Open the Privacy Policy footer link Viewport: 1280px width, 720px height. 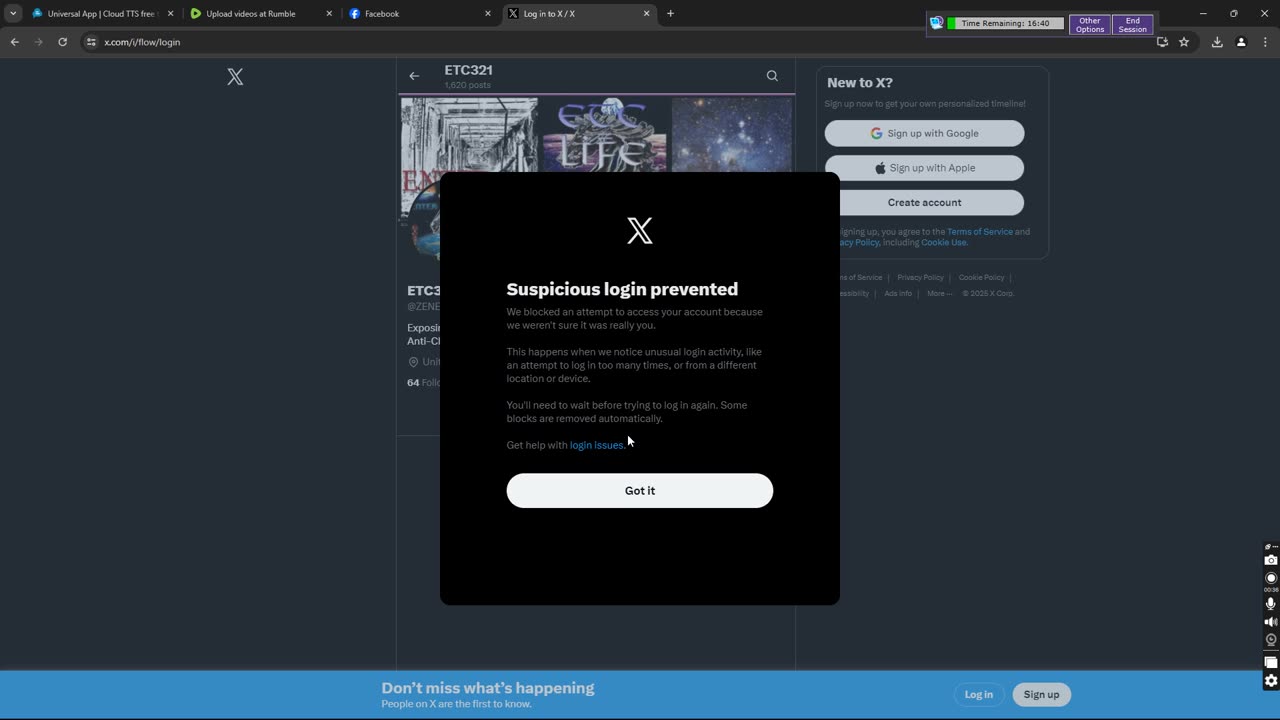point(920,278)
